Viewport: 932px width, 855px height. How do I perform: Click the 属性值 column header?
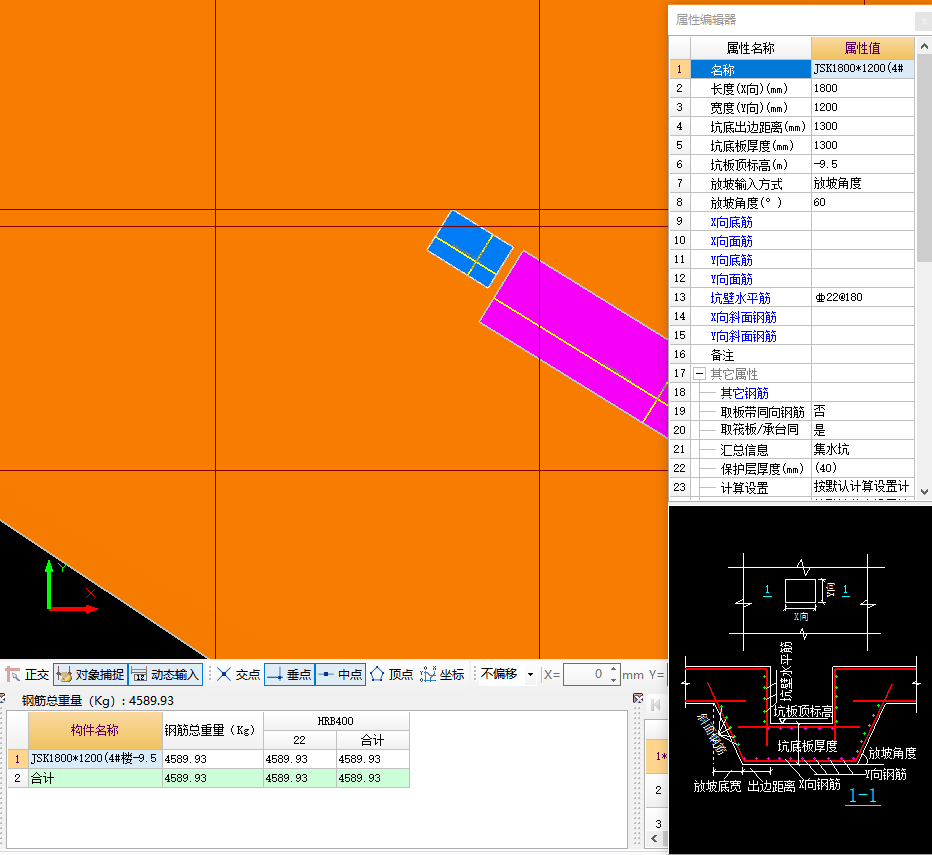(862, 48)
